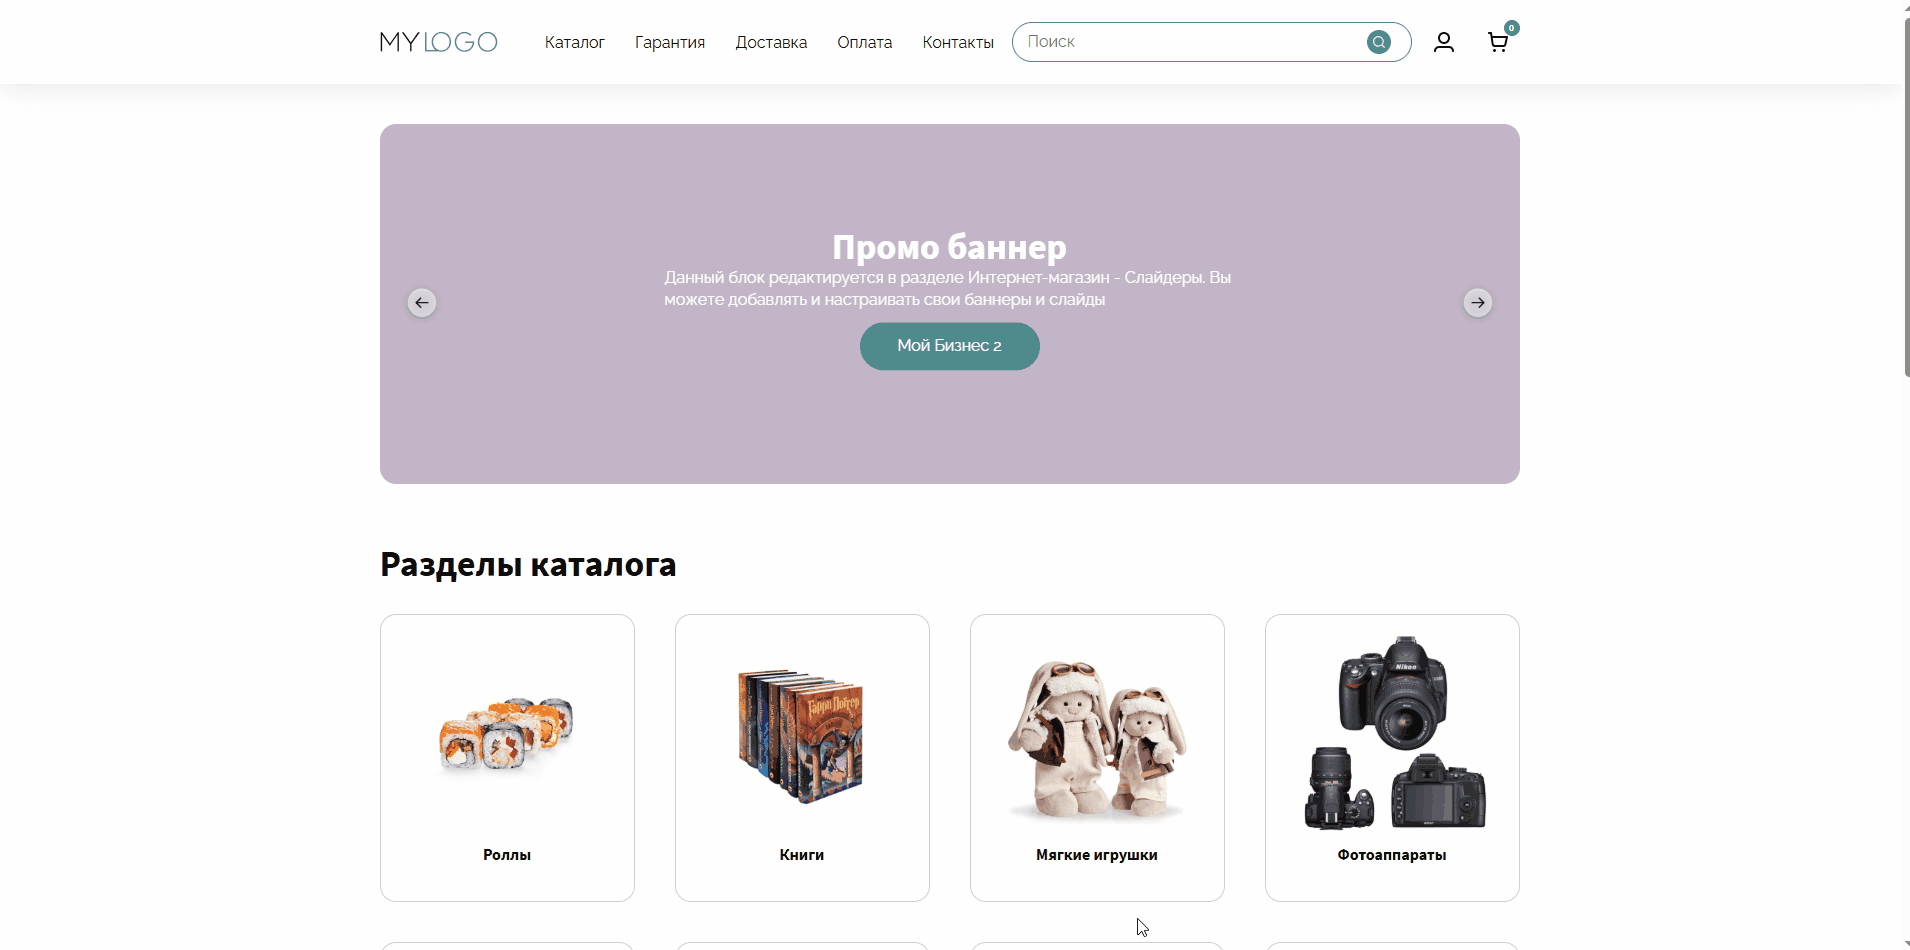Open the Фотоаппараты category card
The height and width of the screenshot is (950, 1910).
click(x=1392, y=758)
